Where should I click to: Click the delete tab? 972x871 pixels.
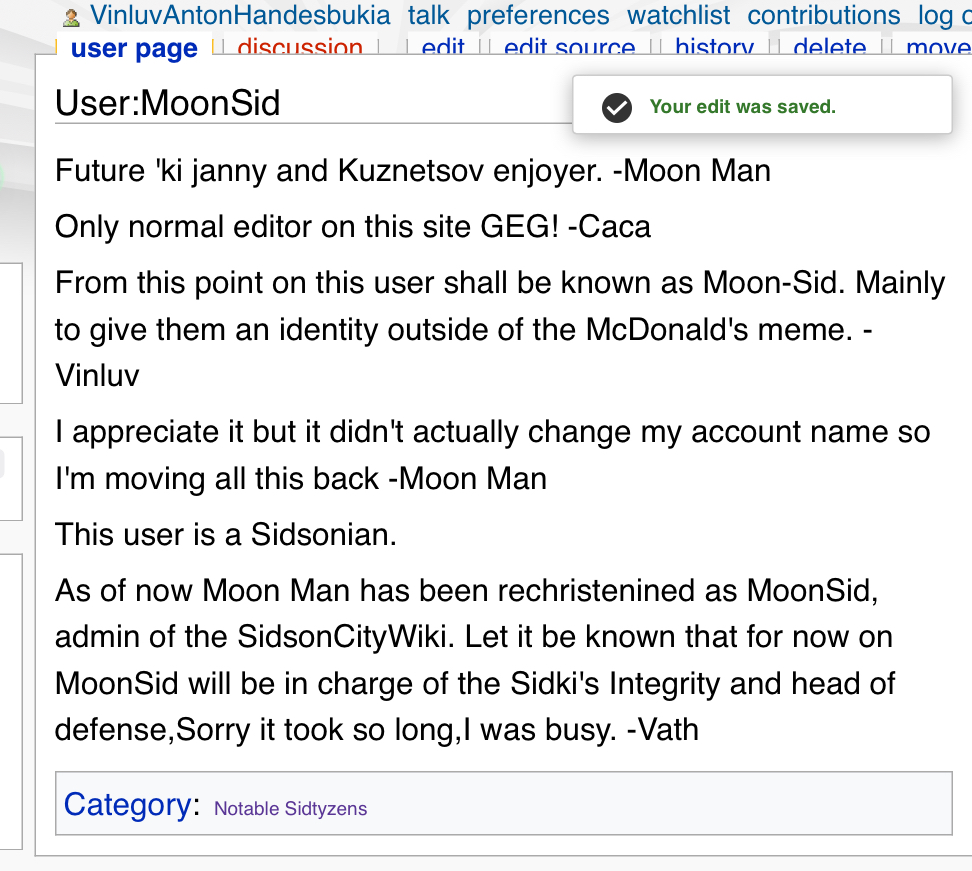point(829,48)
